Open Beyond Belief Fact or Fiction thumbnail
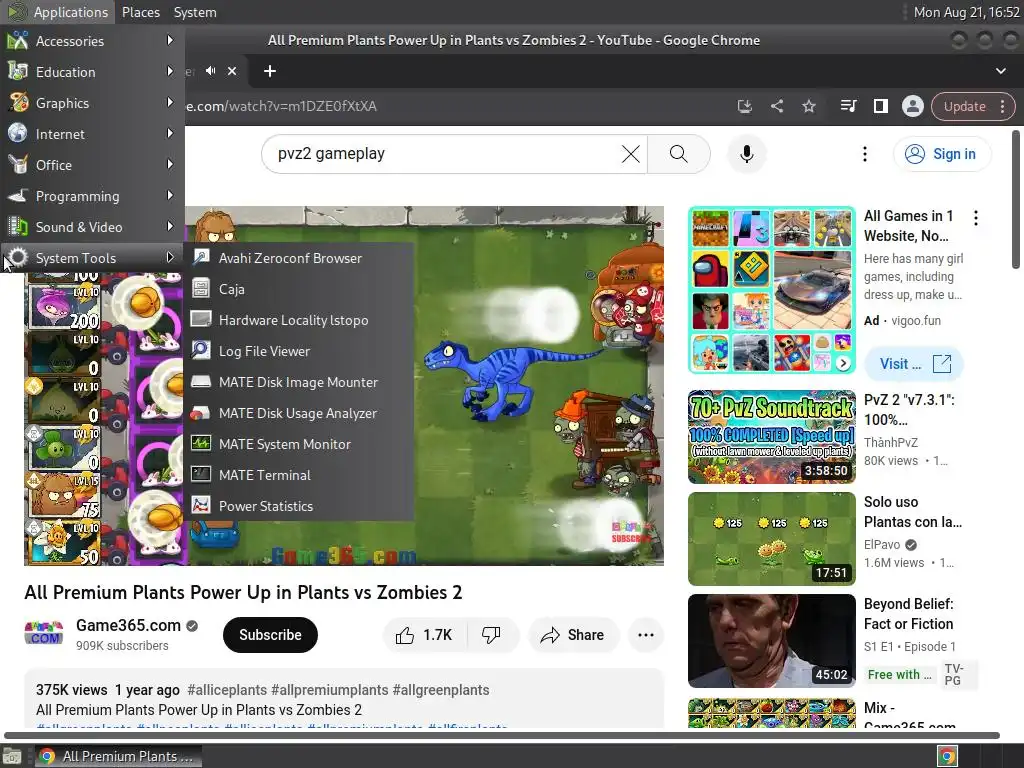 [x=771, y=641]
